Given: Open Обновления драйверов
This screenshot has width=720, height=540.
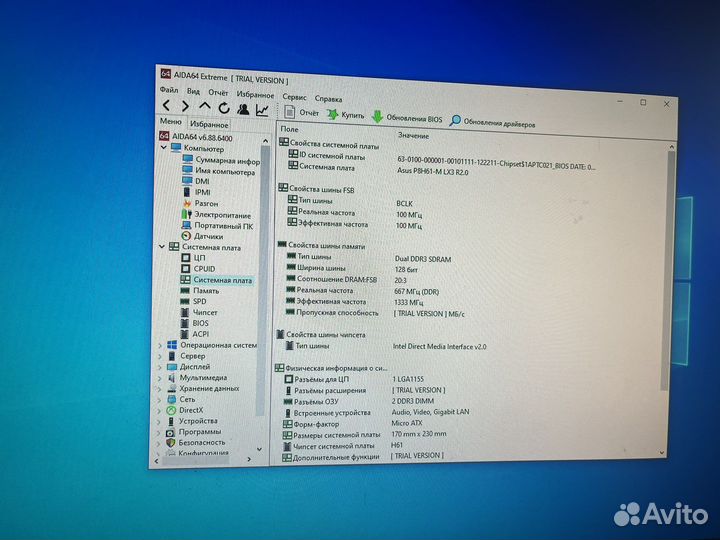Looking at the screenshot, I should pos(492,122).
